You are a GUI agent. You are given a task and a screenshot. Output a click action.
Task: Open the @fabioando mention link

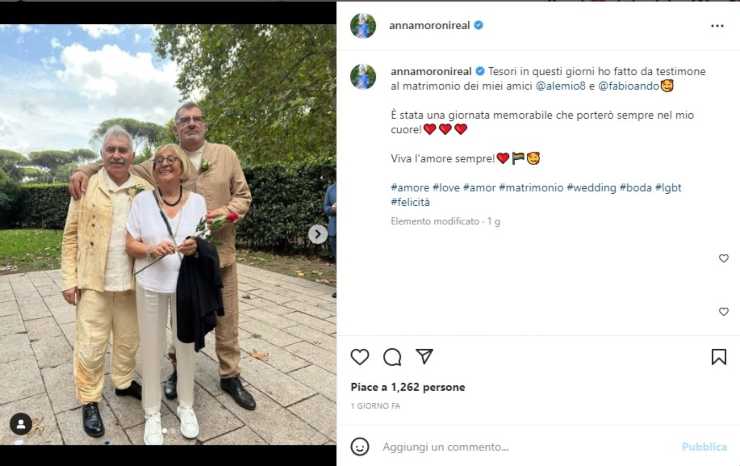click(629, 86)
